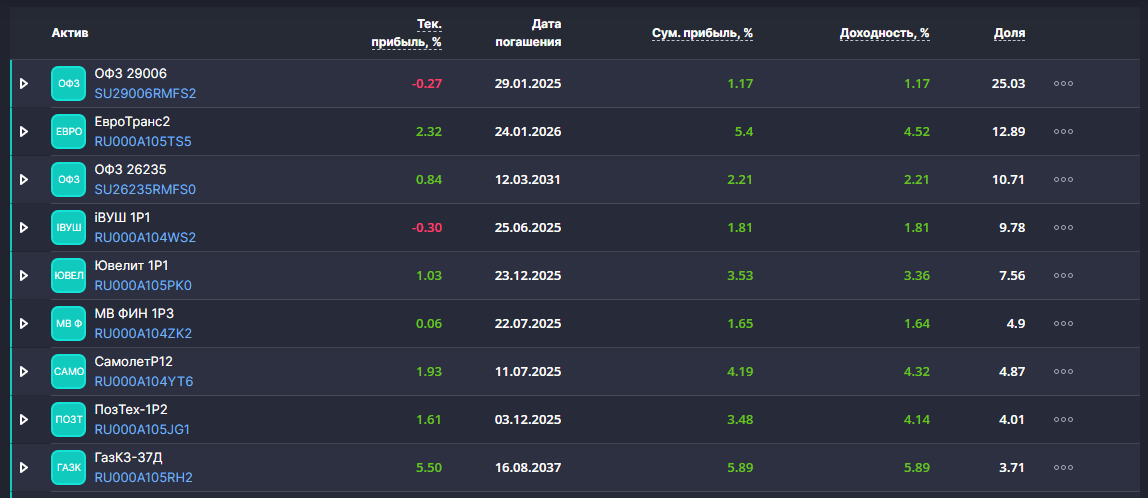Expand the СамолетР12 row
Image resolution: width=1148 pixels, height=498 pixels.
23,371
